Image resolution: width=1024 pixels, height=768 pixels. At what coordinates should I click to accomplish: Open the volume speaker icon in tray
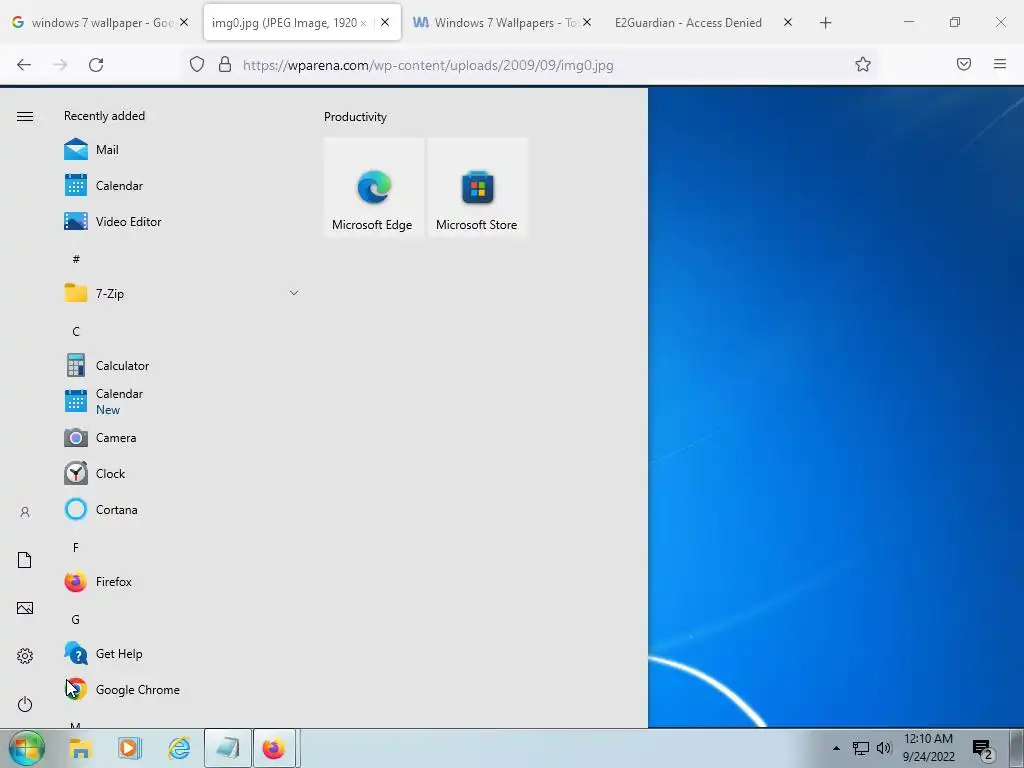click(x=884, y=748)
